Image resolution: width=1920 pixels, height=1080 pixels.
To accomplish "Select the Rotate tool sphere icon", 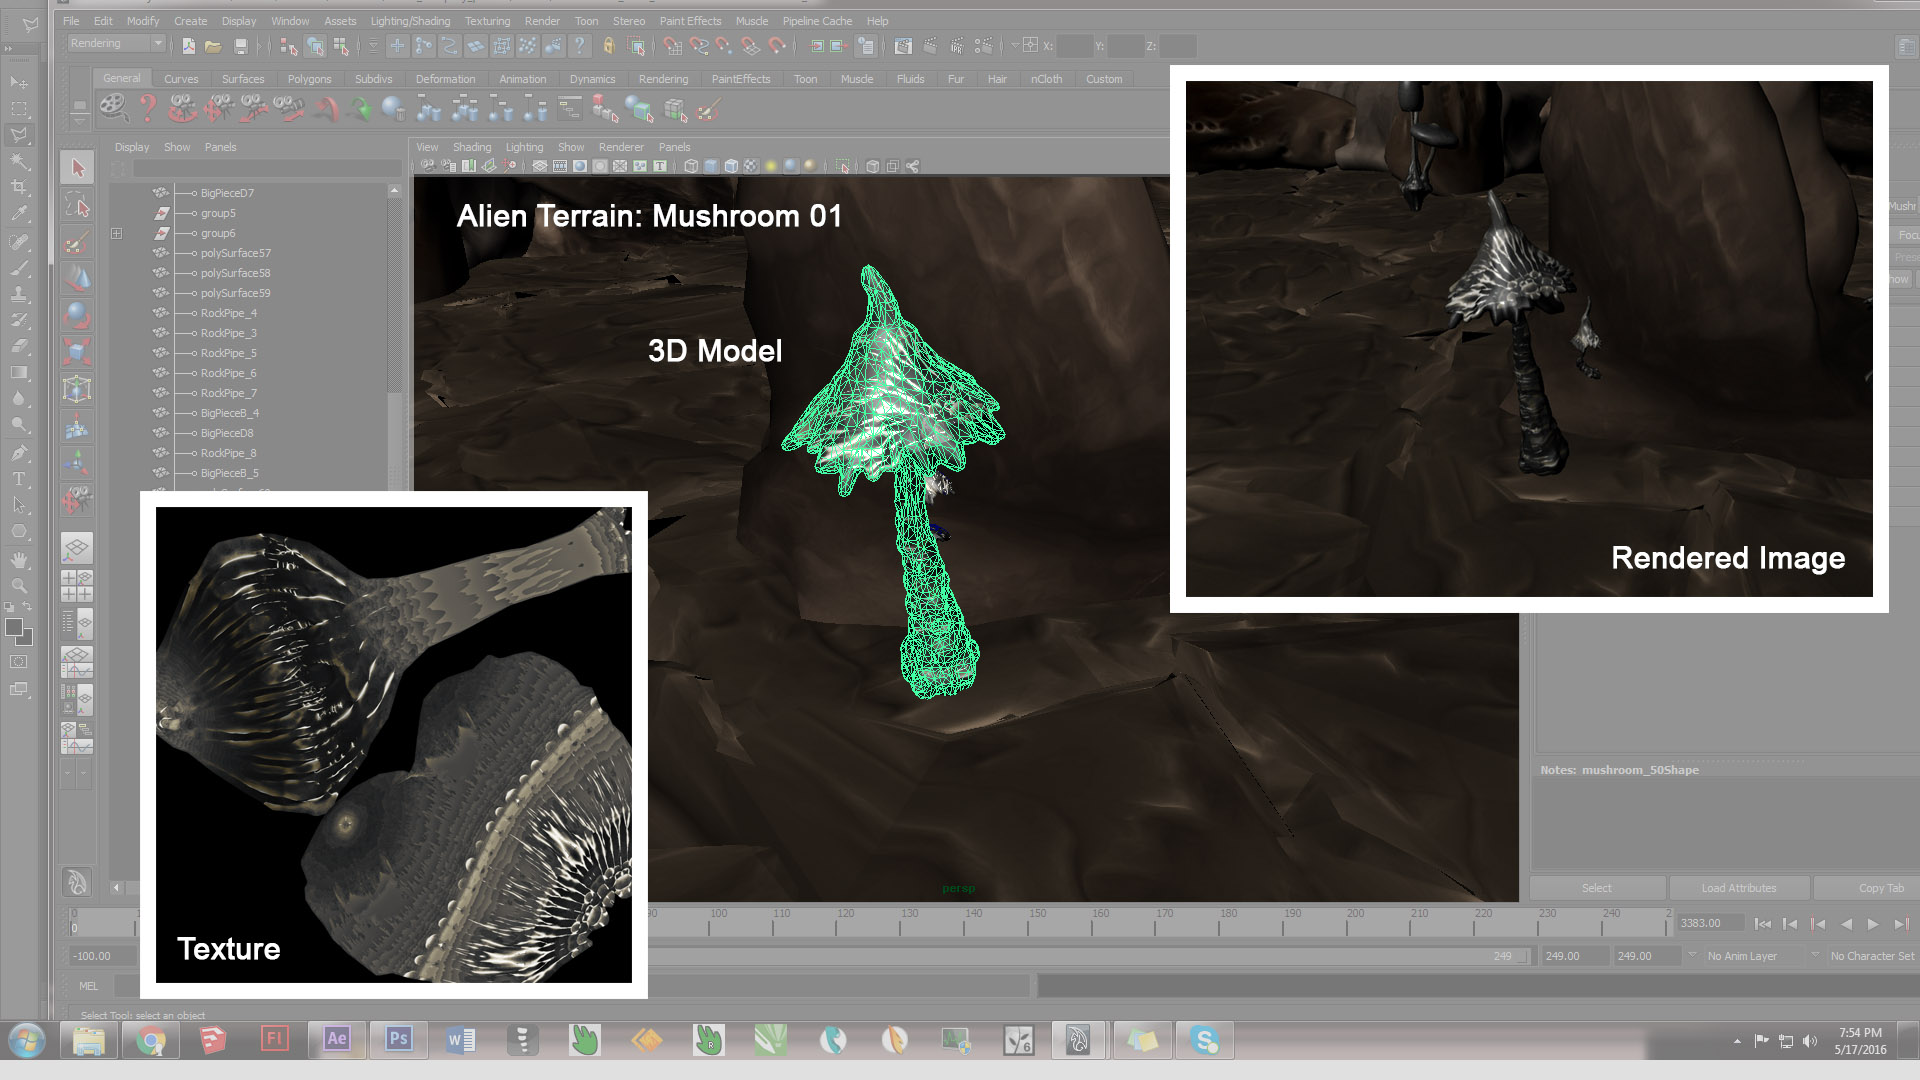I will (x=78, y=315).
